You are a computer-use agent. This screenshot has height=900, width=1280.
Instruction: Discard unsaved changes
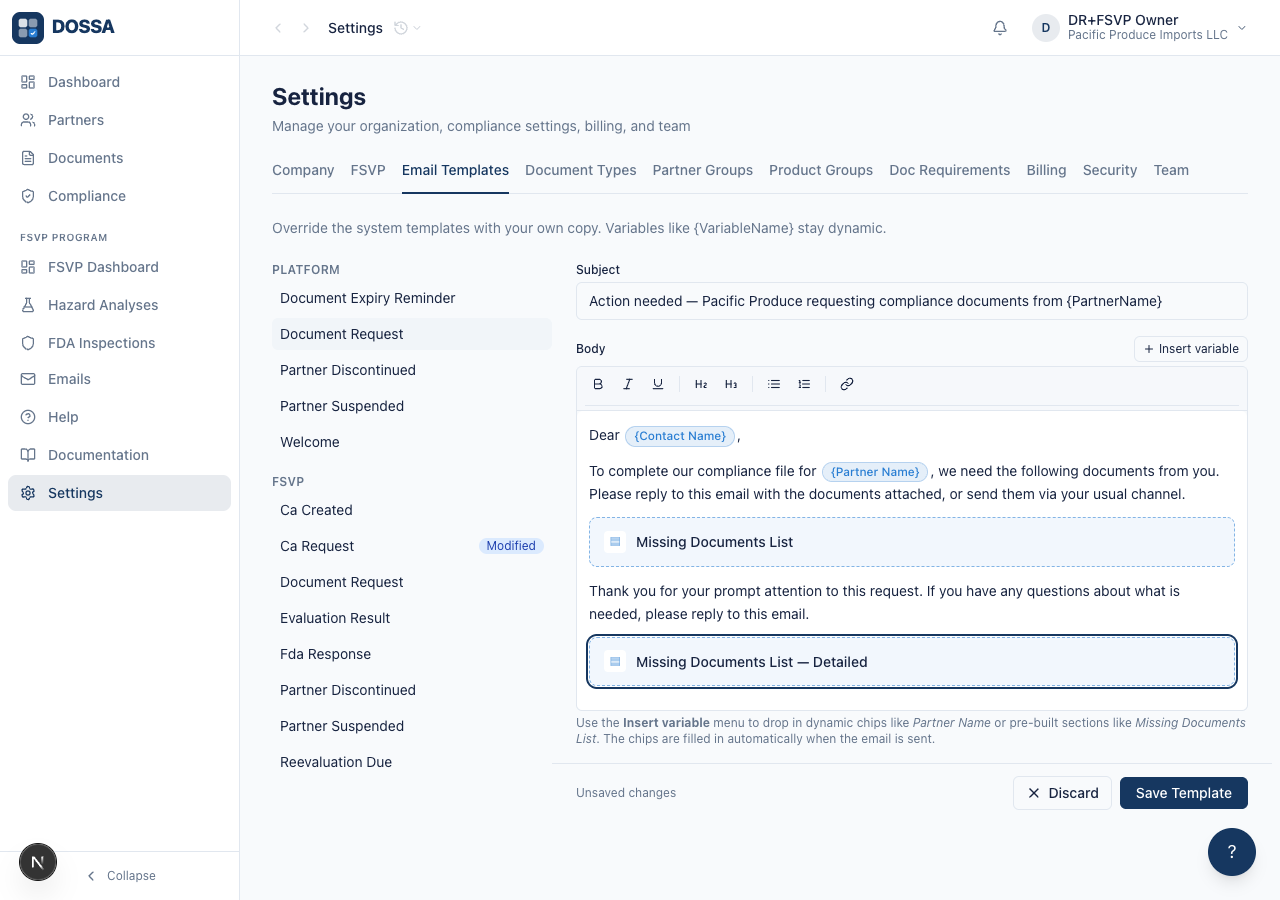point(1062,793)
